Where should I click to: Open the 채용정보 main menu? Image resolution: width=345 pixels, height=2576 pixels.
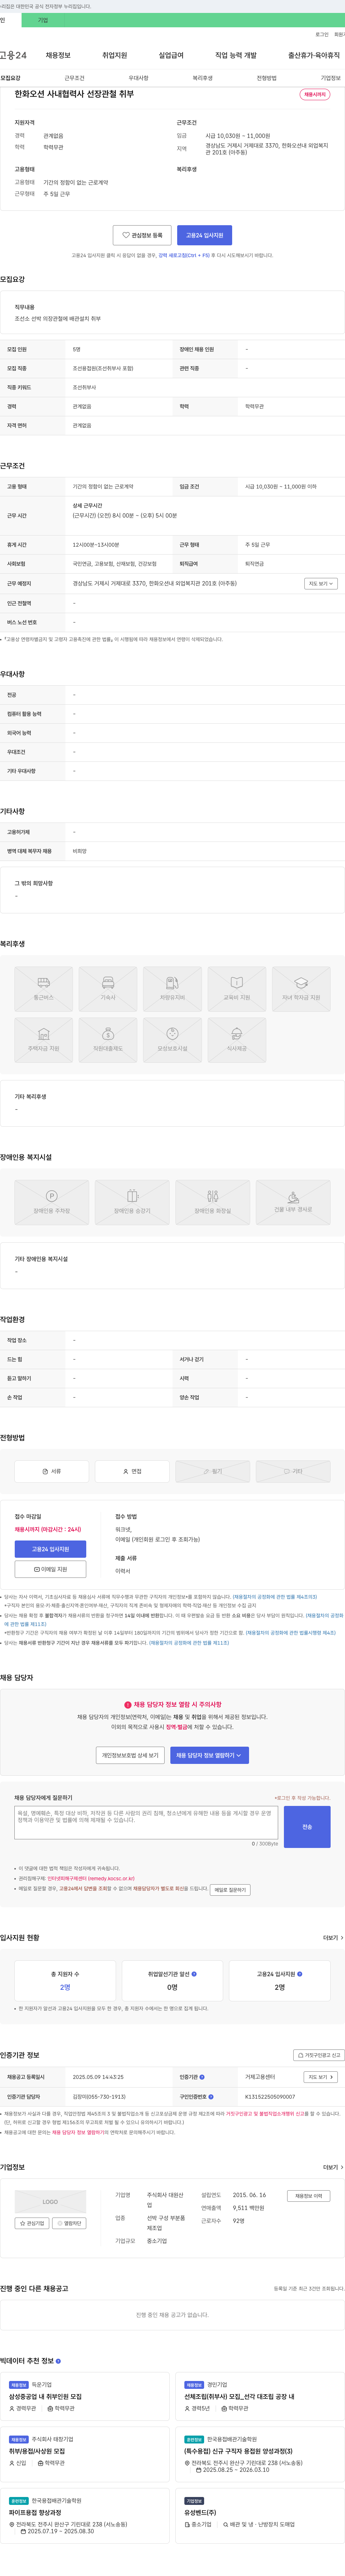(x=58, y=55)
